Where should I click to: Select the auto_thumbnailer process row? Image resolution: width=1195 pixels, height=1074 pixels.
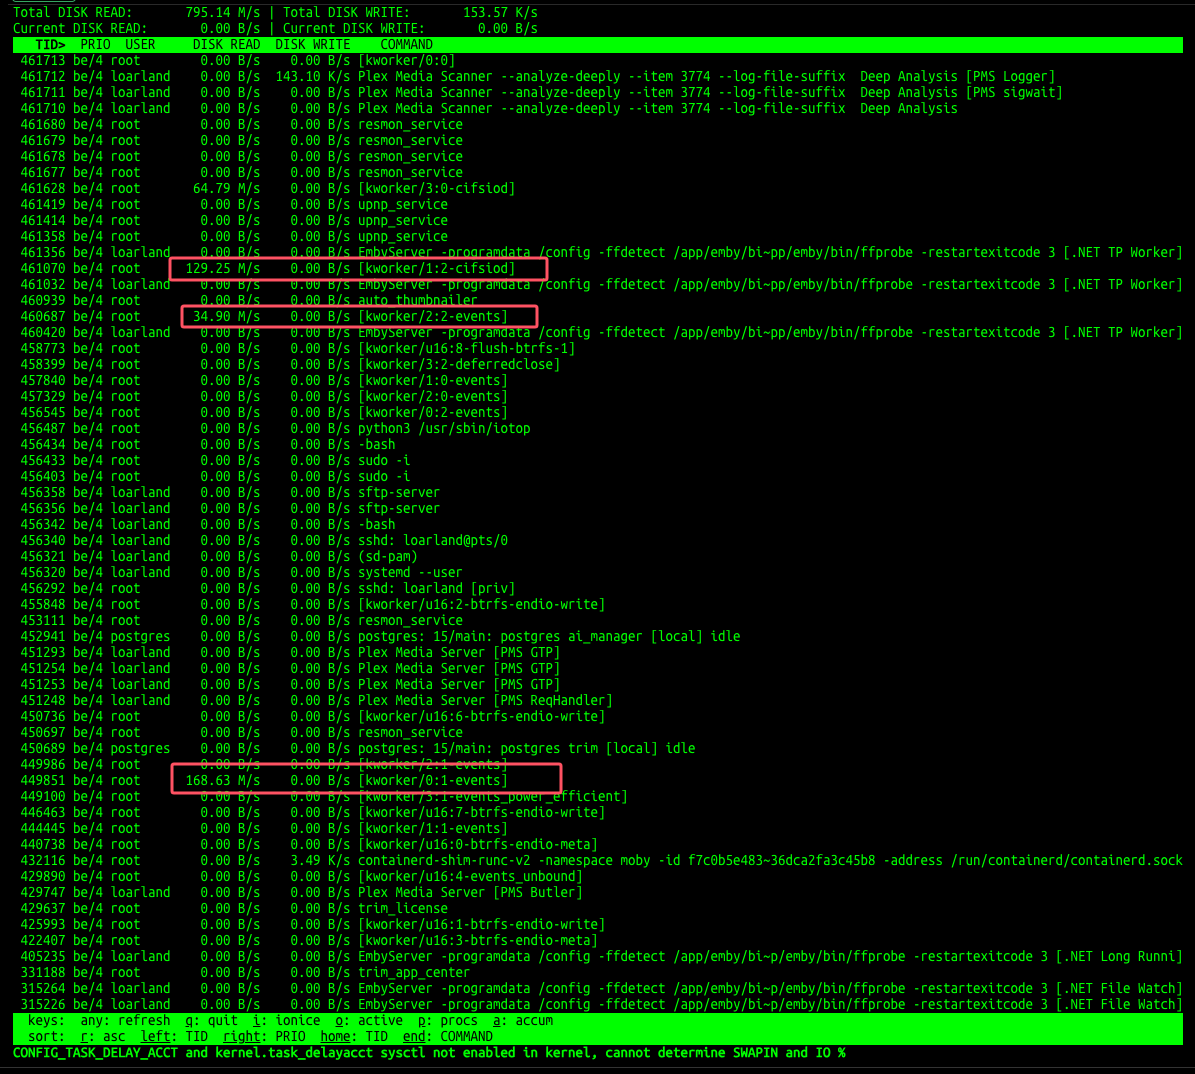coord(598,301)
